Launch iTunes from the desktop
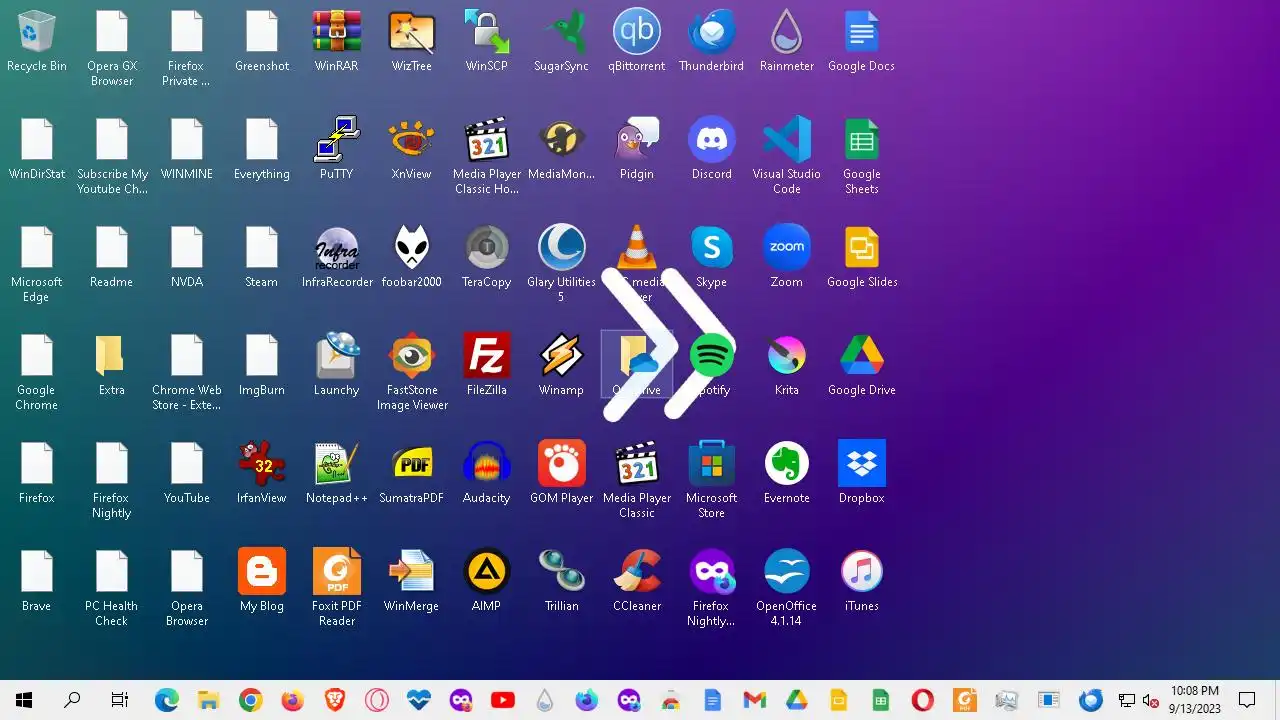This screenshot has height=720, width=1280. coord(861,581)
